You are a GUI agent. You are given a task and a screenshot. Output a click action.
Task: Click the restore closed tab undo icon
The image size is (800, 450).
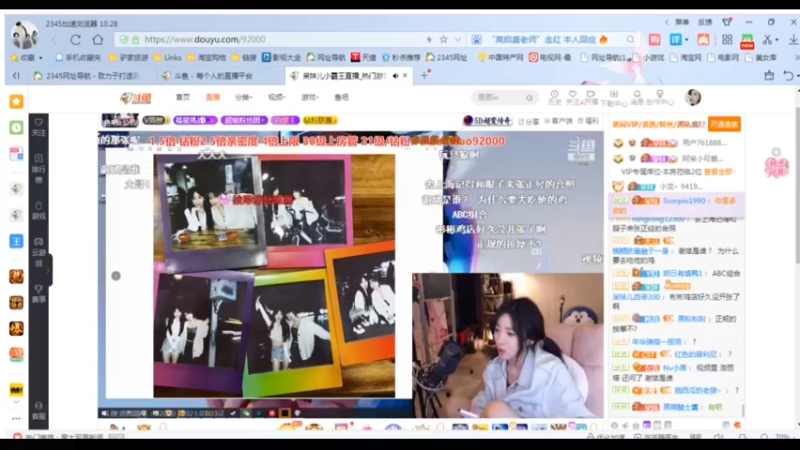click(x=789, y=76)
